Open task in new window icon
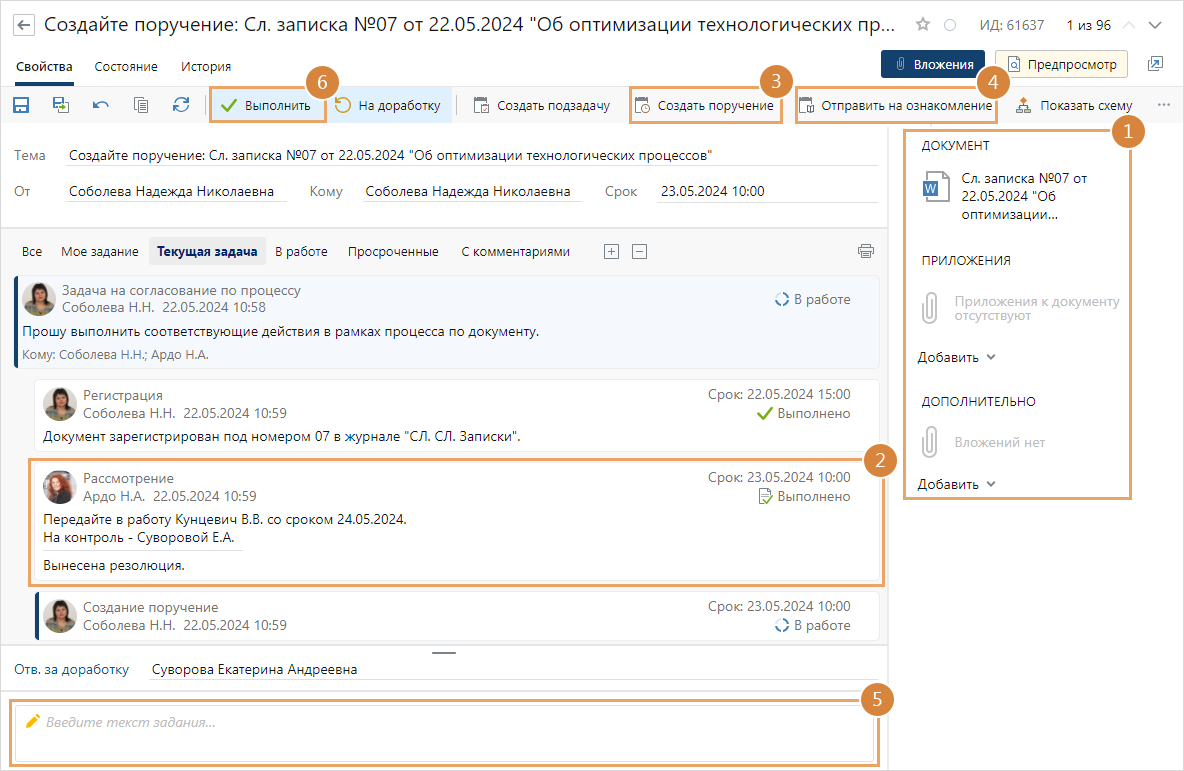This screenshot has width=1184, height=771. click(1155, 64)
